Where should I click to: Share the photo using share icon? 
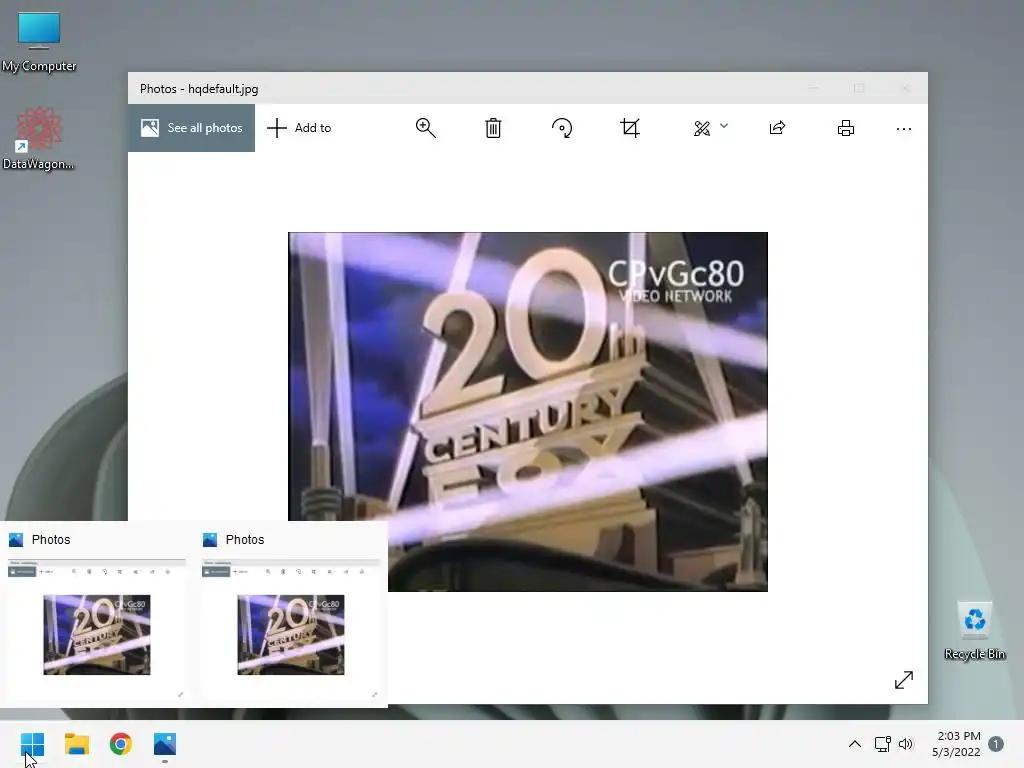(777, 128)
